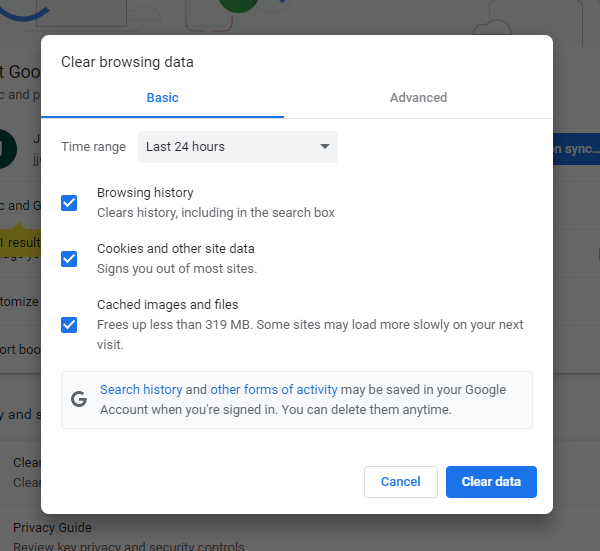The image size is (600, 551).
Task: Click Privacy Guide in the background settings page
Action: click(52, 528)
